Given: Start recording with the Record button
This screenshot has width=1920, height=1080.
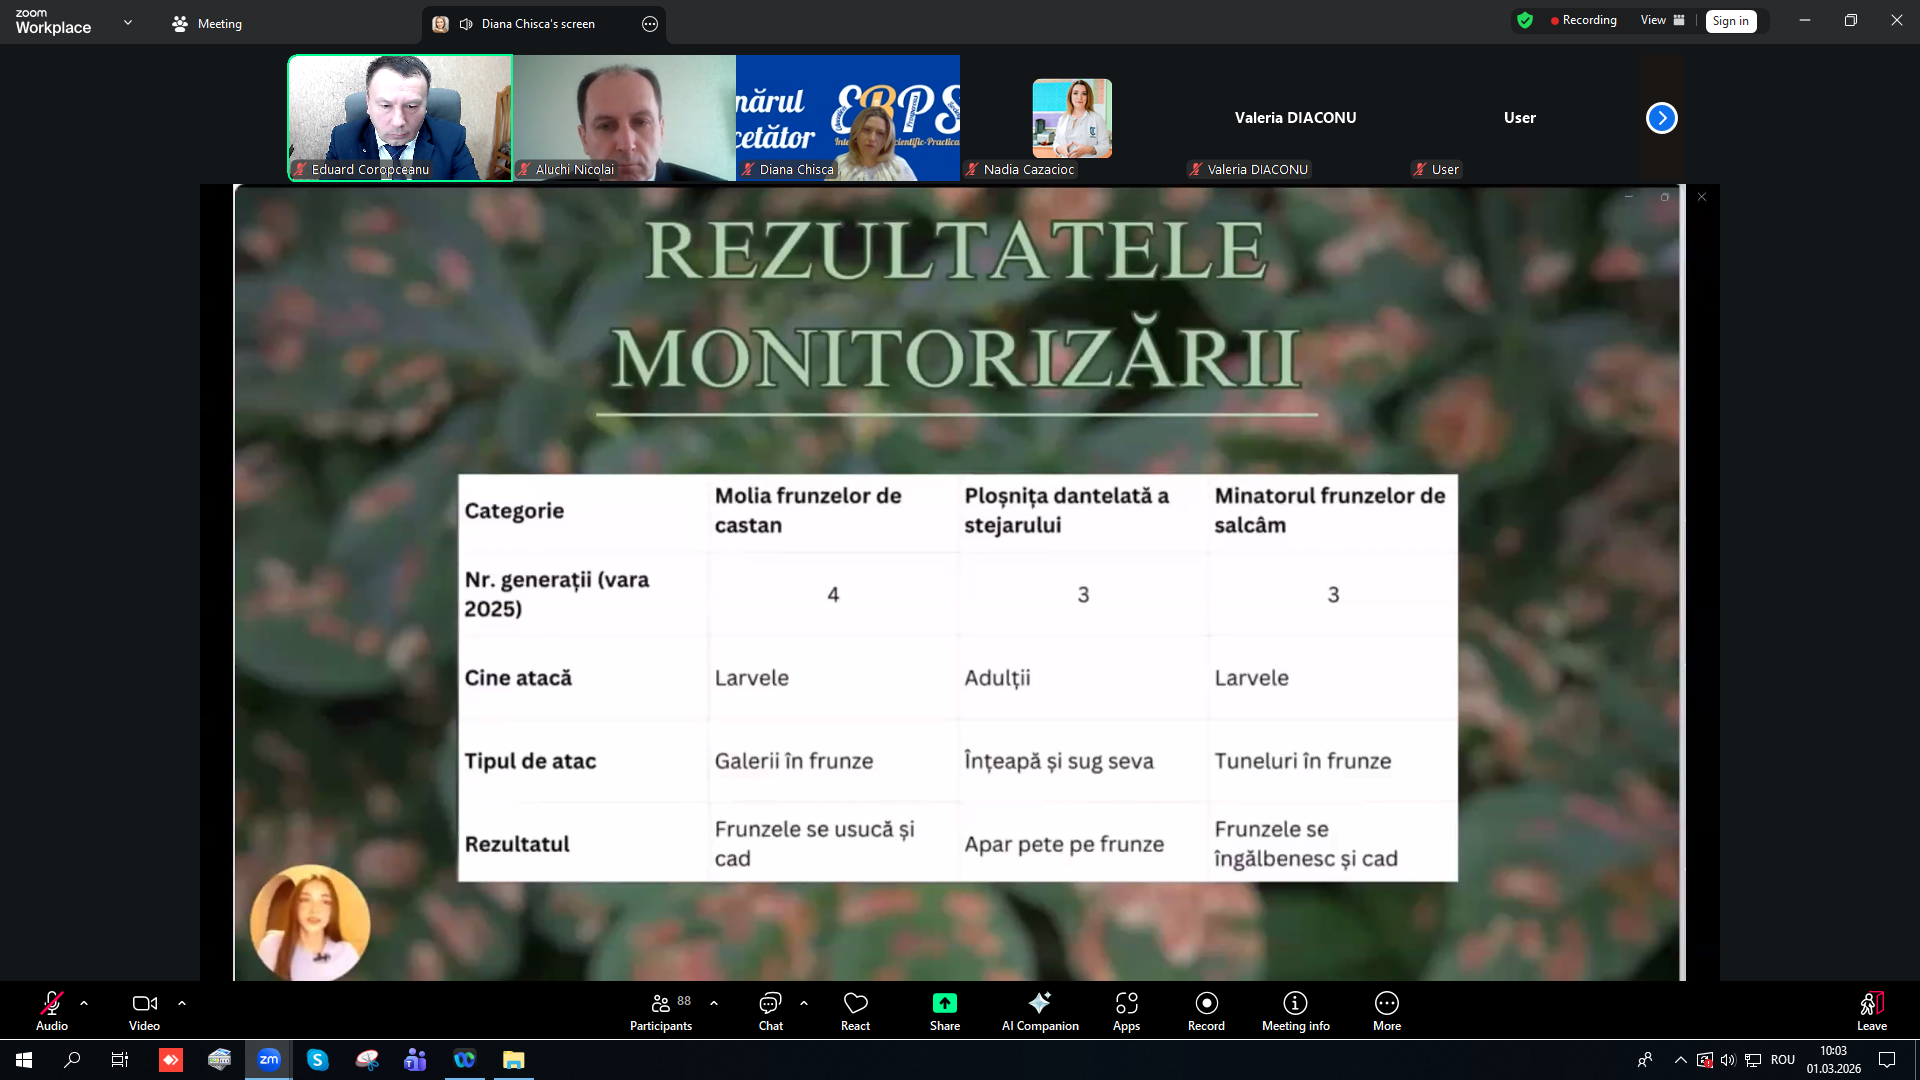Looking at the screenshot, I should coord(1206,1009).
